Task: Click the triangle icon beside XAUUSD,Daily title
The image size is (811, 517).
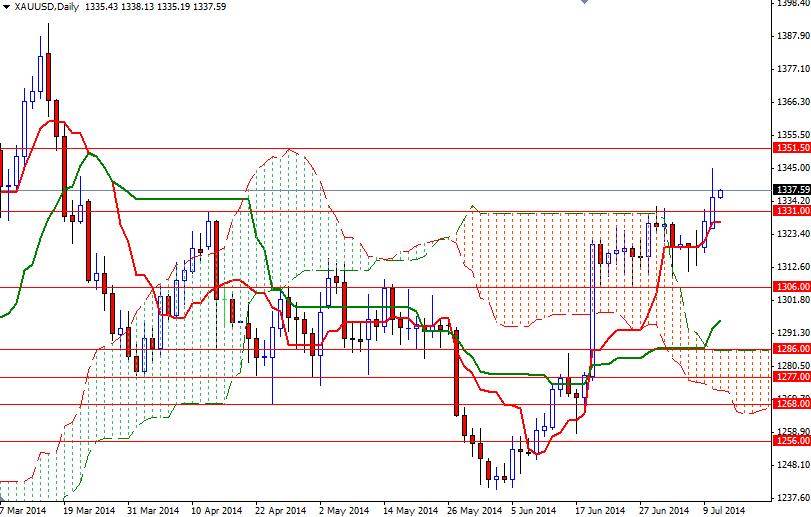Action: point(6,7)
